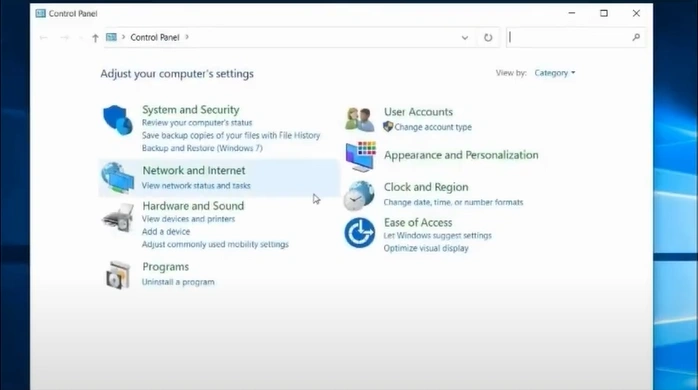Image resolution: width=698 pixels, height=390 pixels.
Task: Open the Ease of Access icon
Action: click(x=360, y=233)
